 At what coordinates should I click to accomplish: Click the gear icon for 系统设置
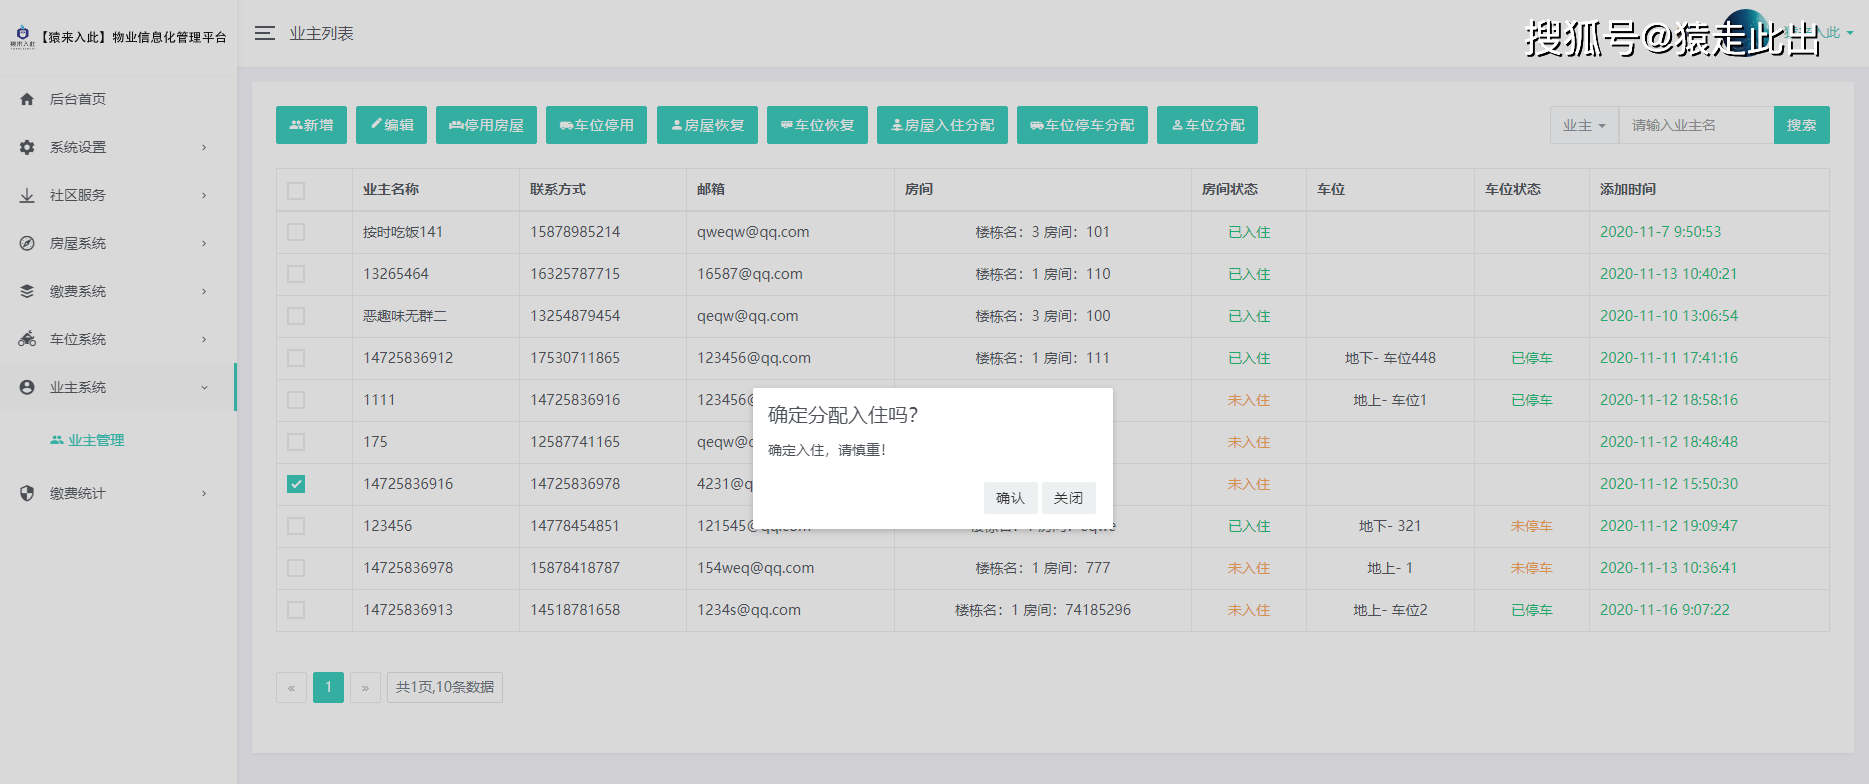pos(27,147)
